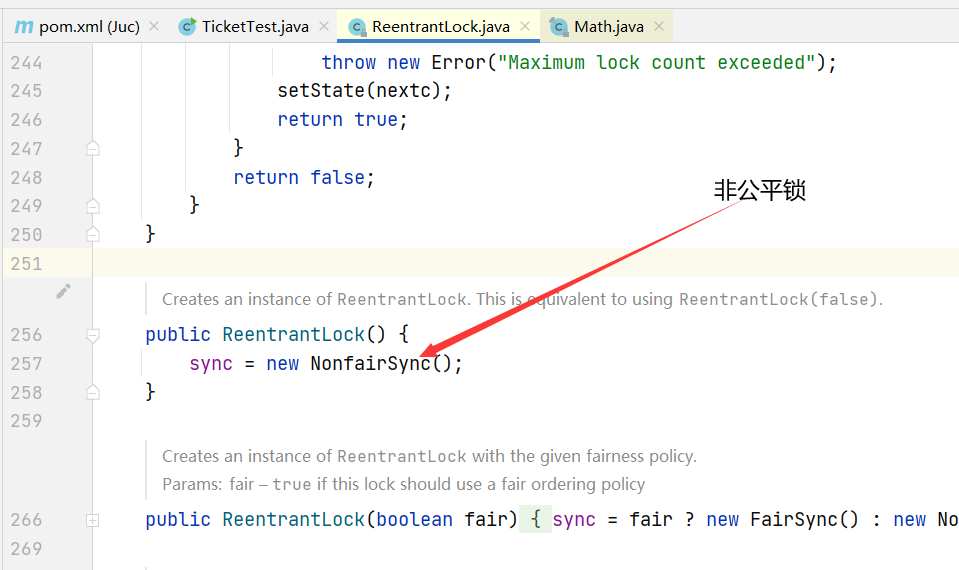Viewport: 959px width, 570px height.
Task: Close the TicketTest.java tab
Action: point(324,26)
